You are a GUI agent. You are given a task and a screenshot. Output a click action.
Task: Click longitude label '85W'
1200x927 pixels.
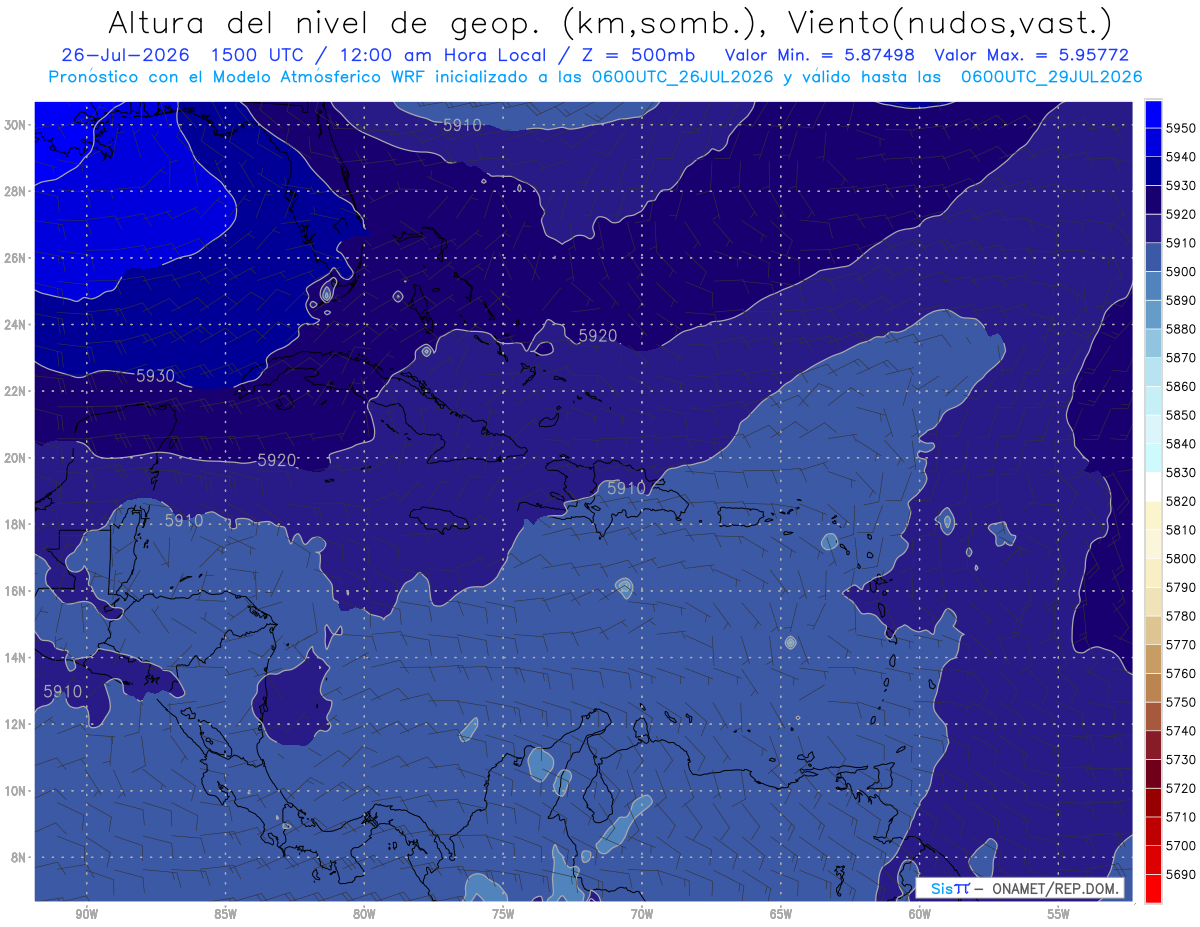tap(225, 915)
